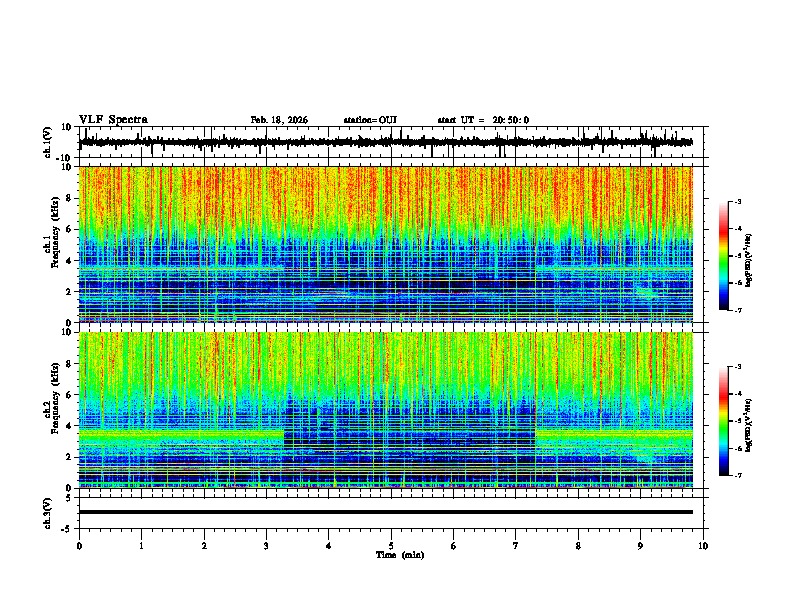792x612 pixels.
Task: Click the "8" kHz tick on ch.2 frequency axis
Action: 70,364
